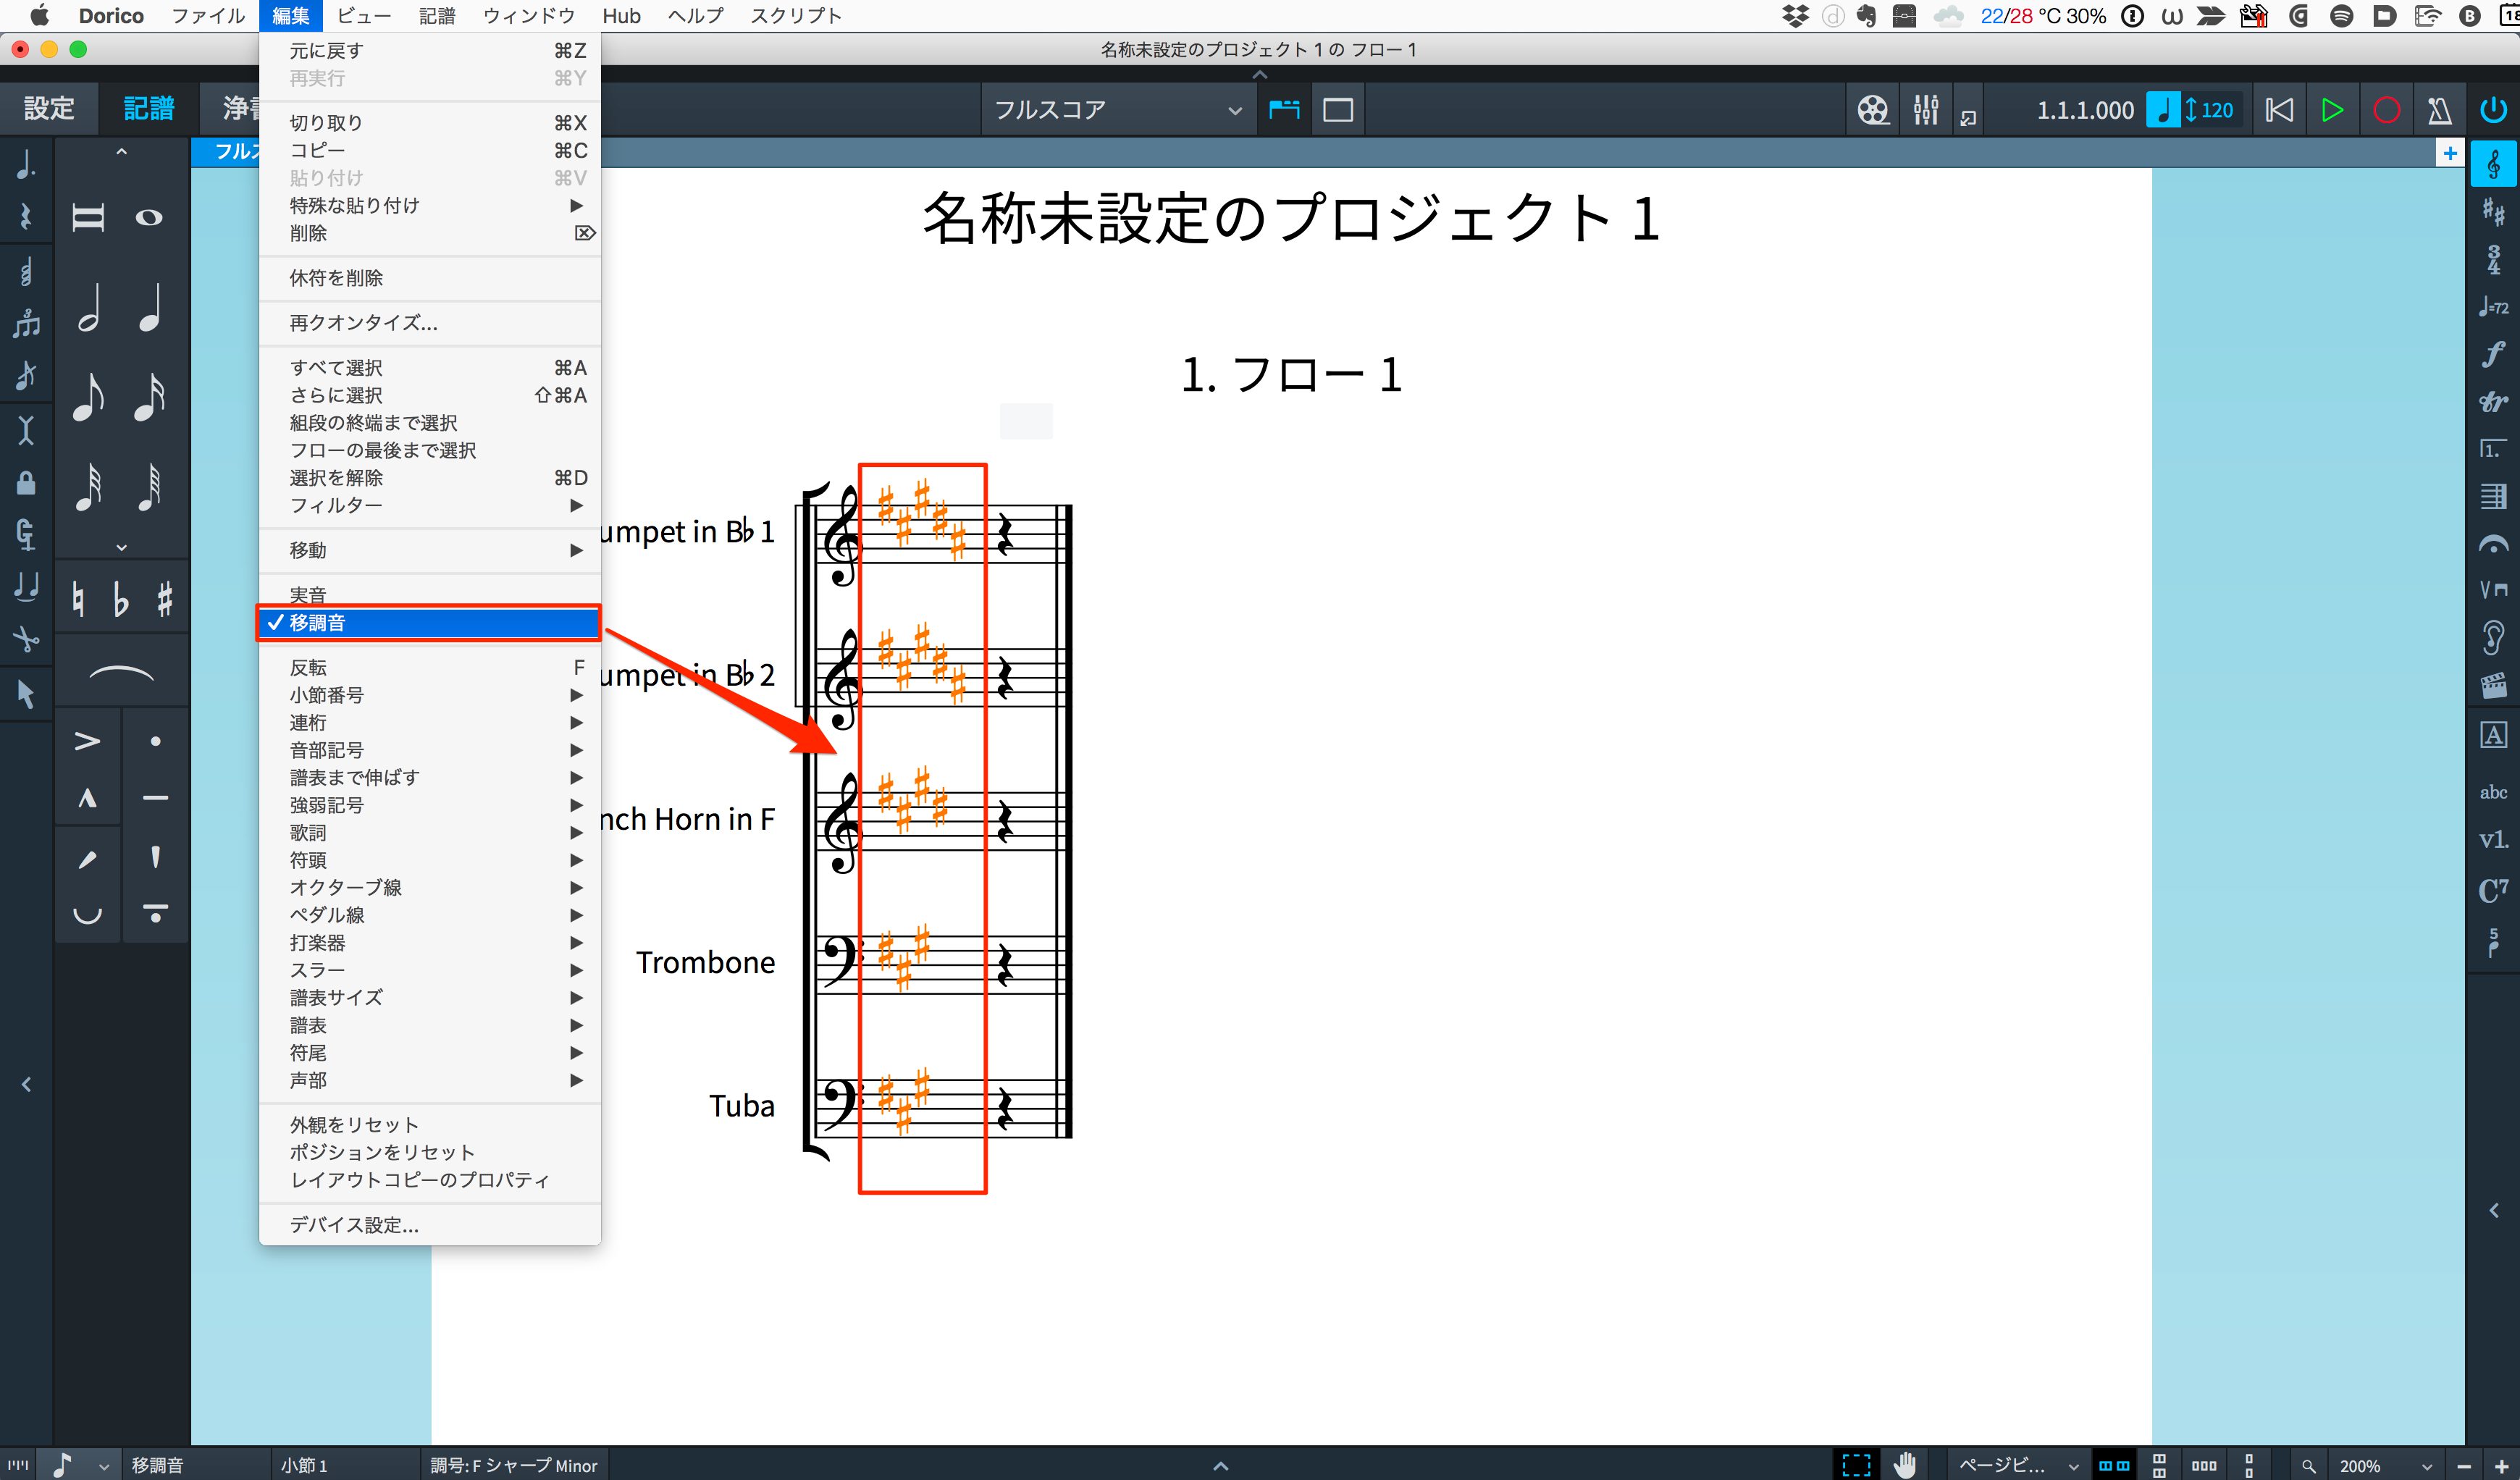
Task: Open the tempo panel
Action: (2493, 307)
